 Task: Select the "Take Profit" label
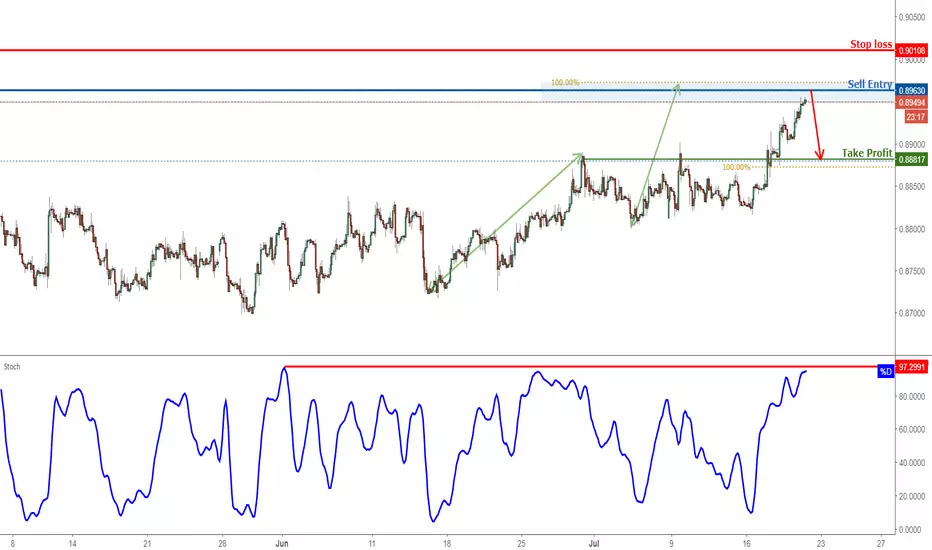click(x=867, y=153)
